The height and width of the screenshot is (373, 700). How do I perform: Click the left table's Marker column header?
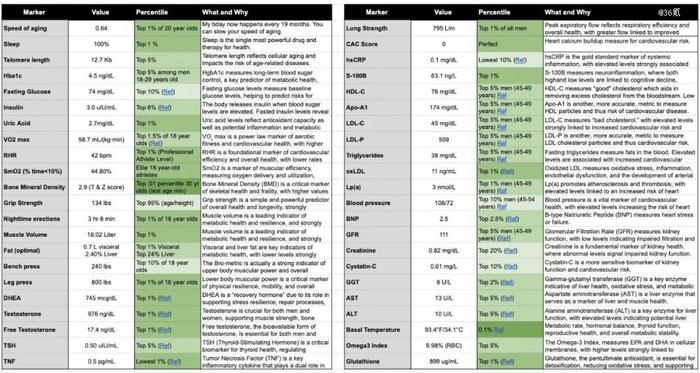click(35, 12)
